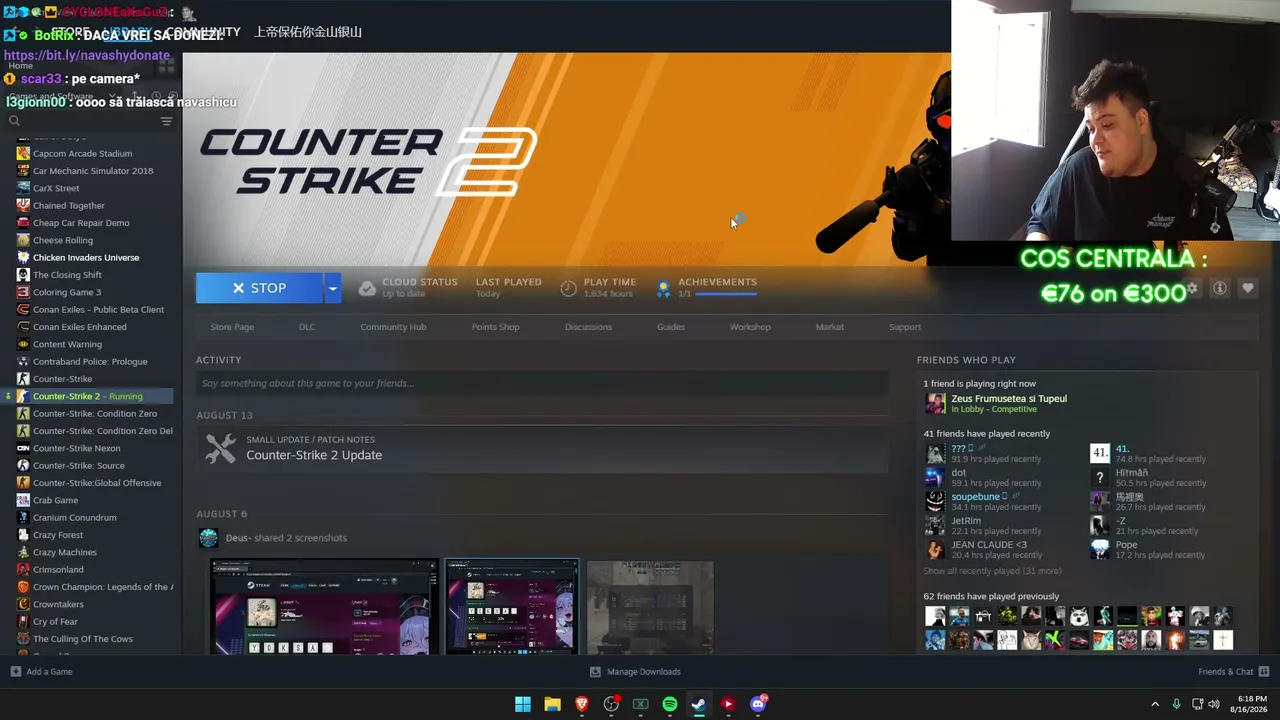Click the Cry of Fear game icon
The image size is (1280, 720).
point(23,622)
